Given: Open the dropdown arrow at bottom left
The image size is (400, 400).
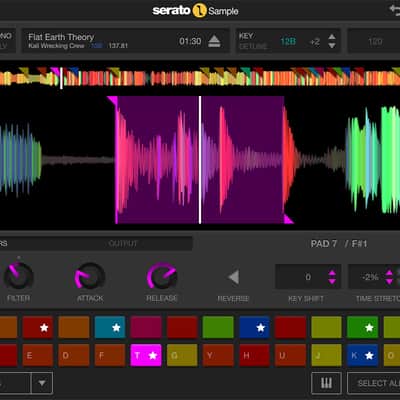Looking at the screenshot, I should (42, 383).
